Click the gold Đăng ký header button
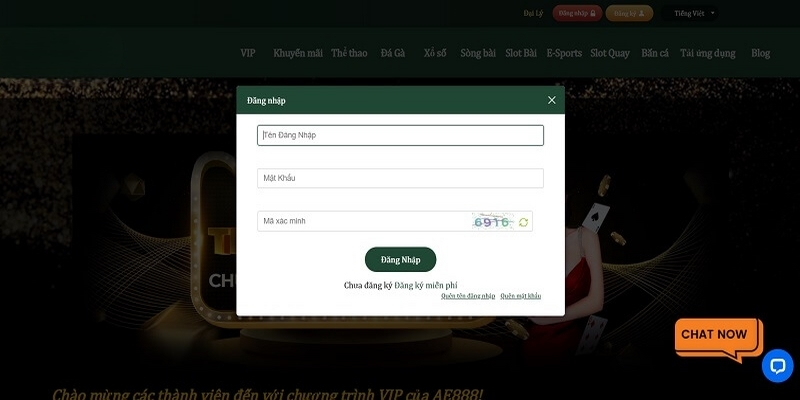 tap(629, 13)
